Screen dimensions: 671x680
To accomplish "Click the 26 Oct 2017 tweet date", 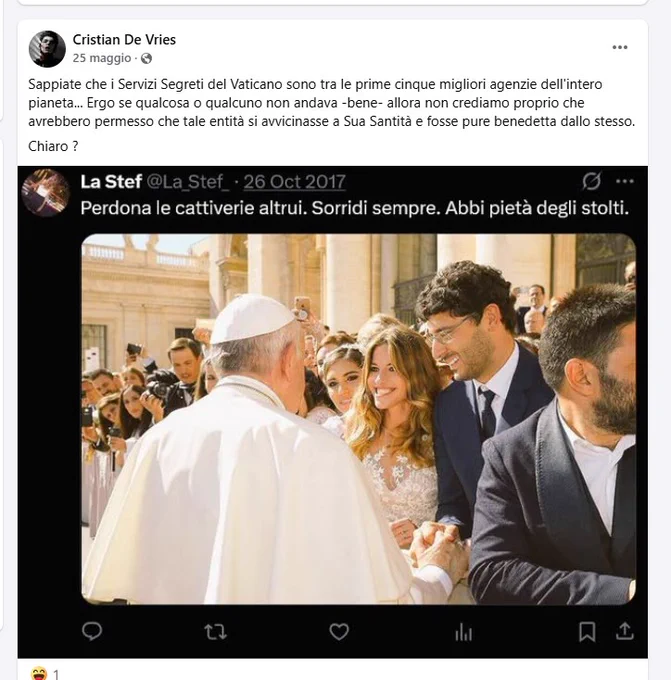I will (295, 182).
